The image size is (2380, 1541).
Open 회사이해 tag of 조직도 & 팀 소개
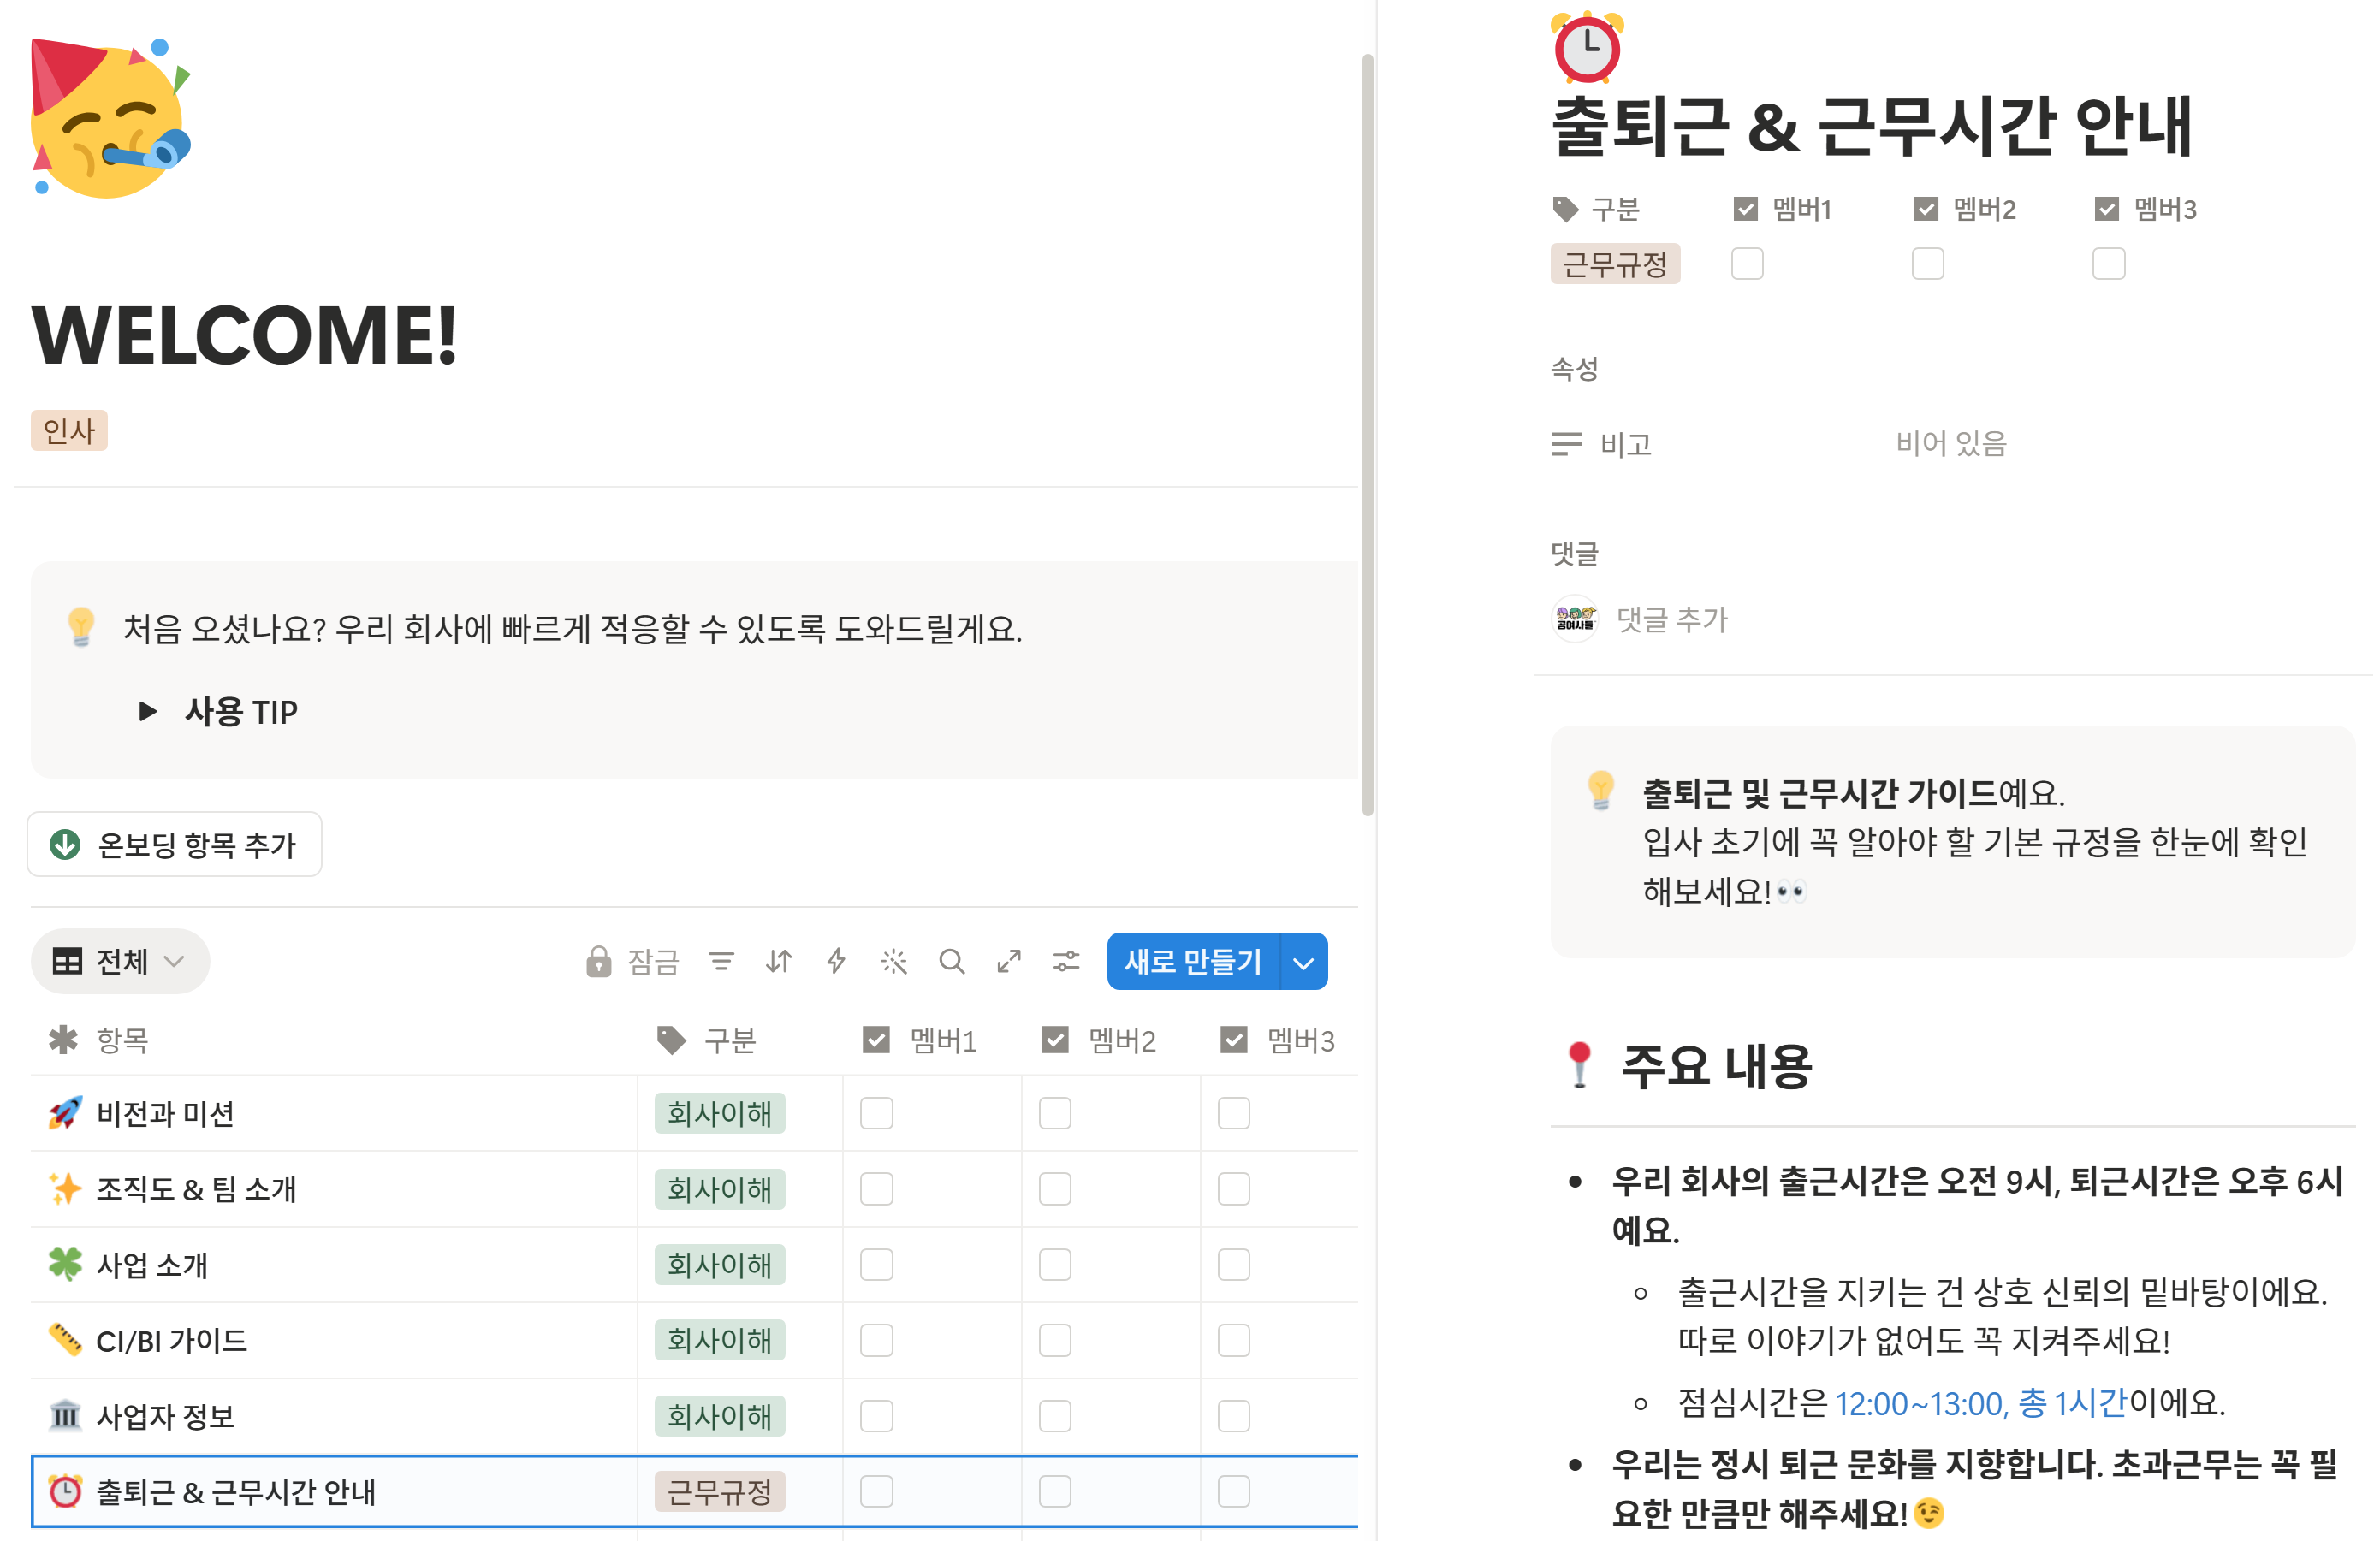[719, 1189]
